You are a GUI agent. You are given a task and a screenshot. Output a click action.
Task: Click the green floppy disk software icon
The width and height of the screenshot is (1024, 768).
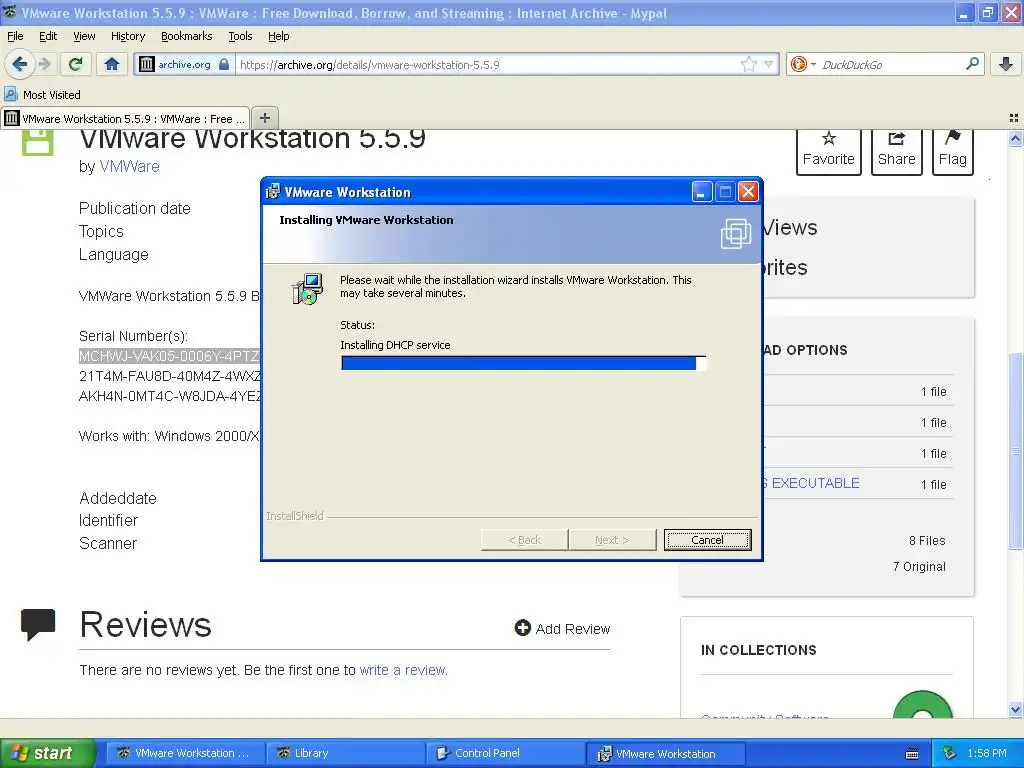click(37, 142)
